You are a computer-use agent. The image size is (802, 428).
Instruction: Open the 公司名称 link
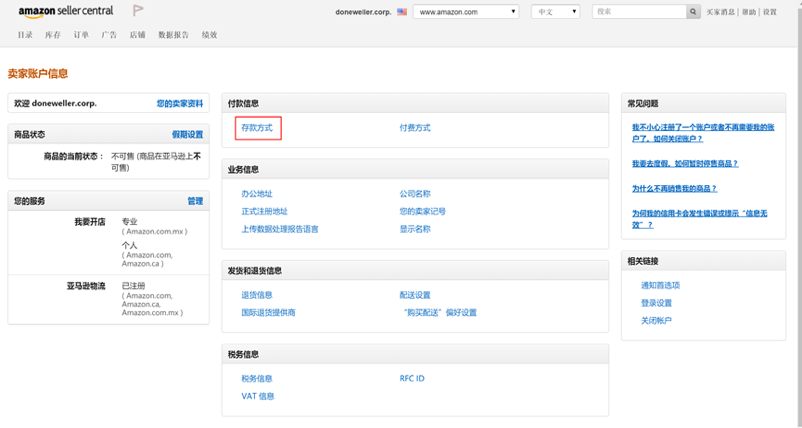point(415,194)
